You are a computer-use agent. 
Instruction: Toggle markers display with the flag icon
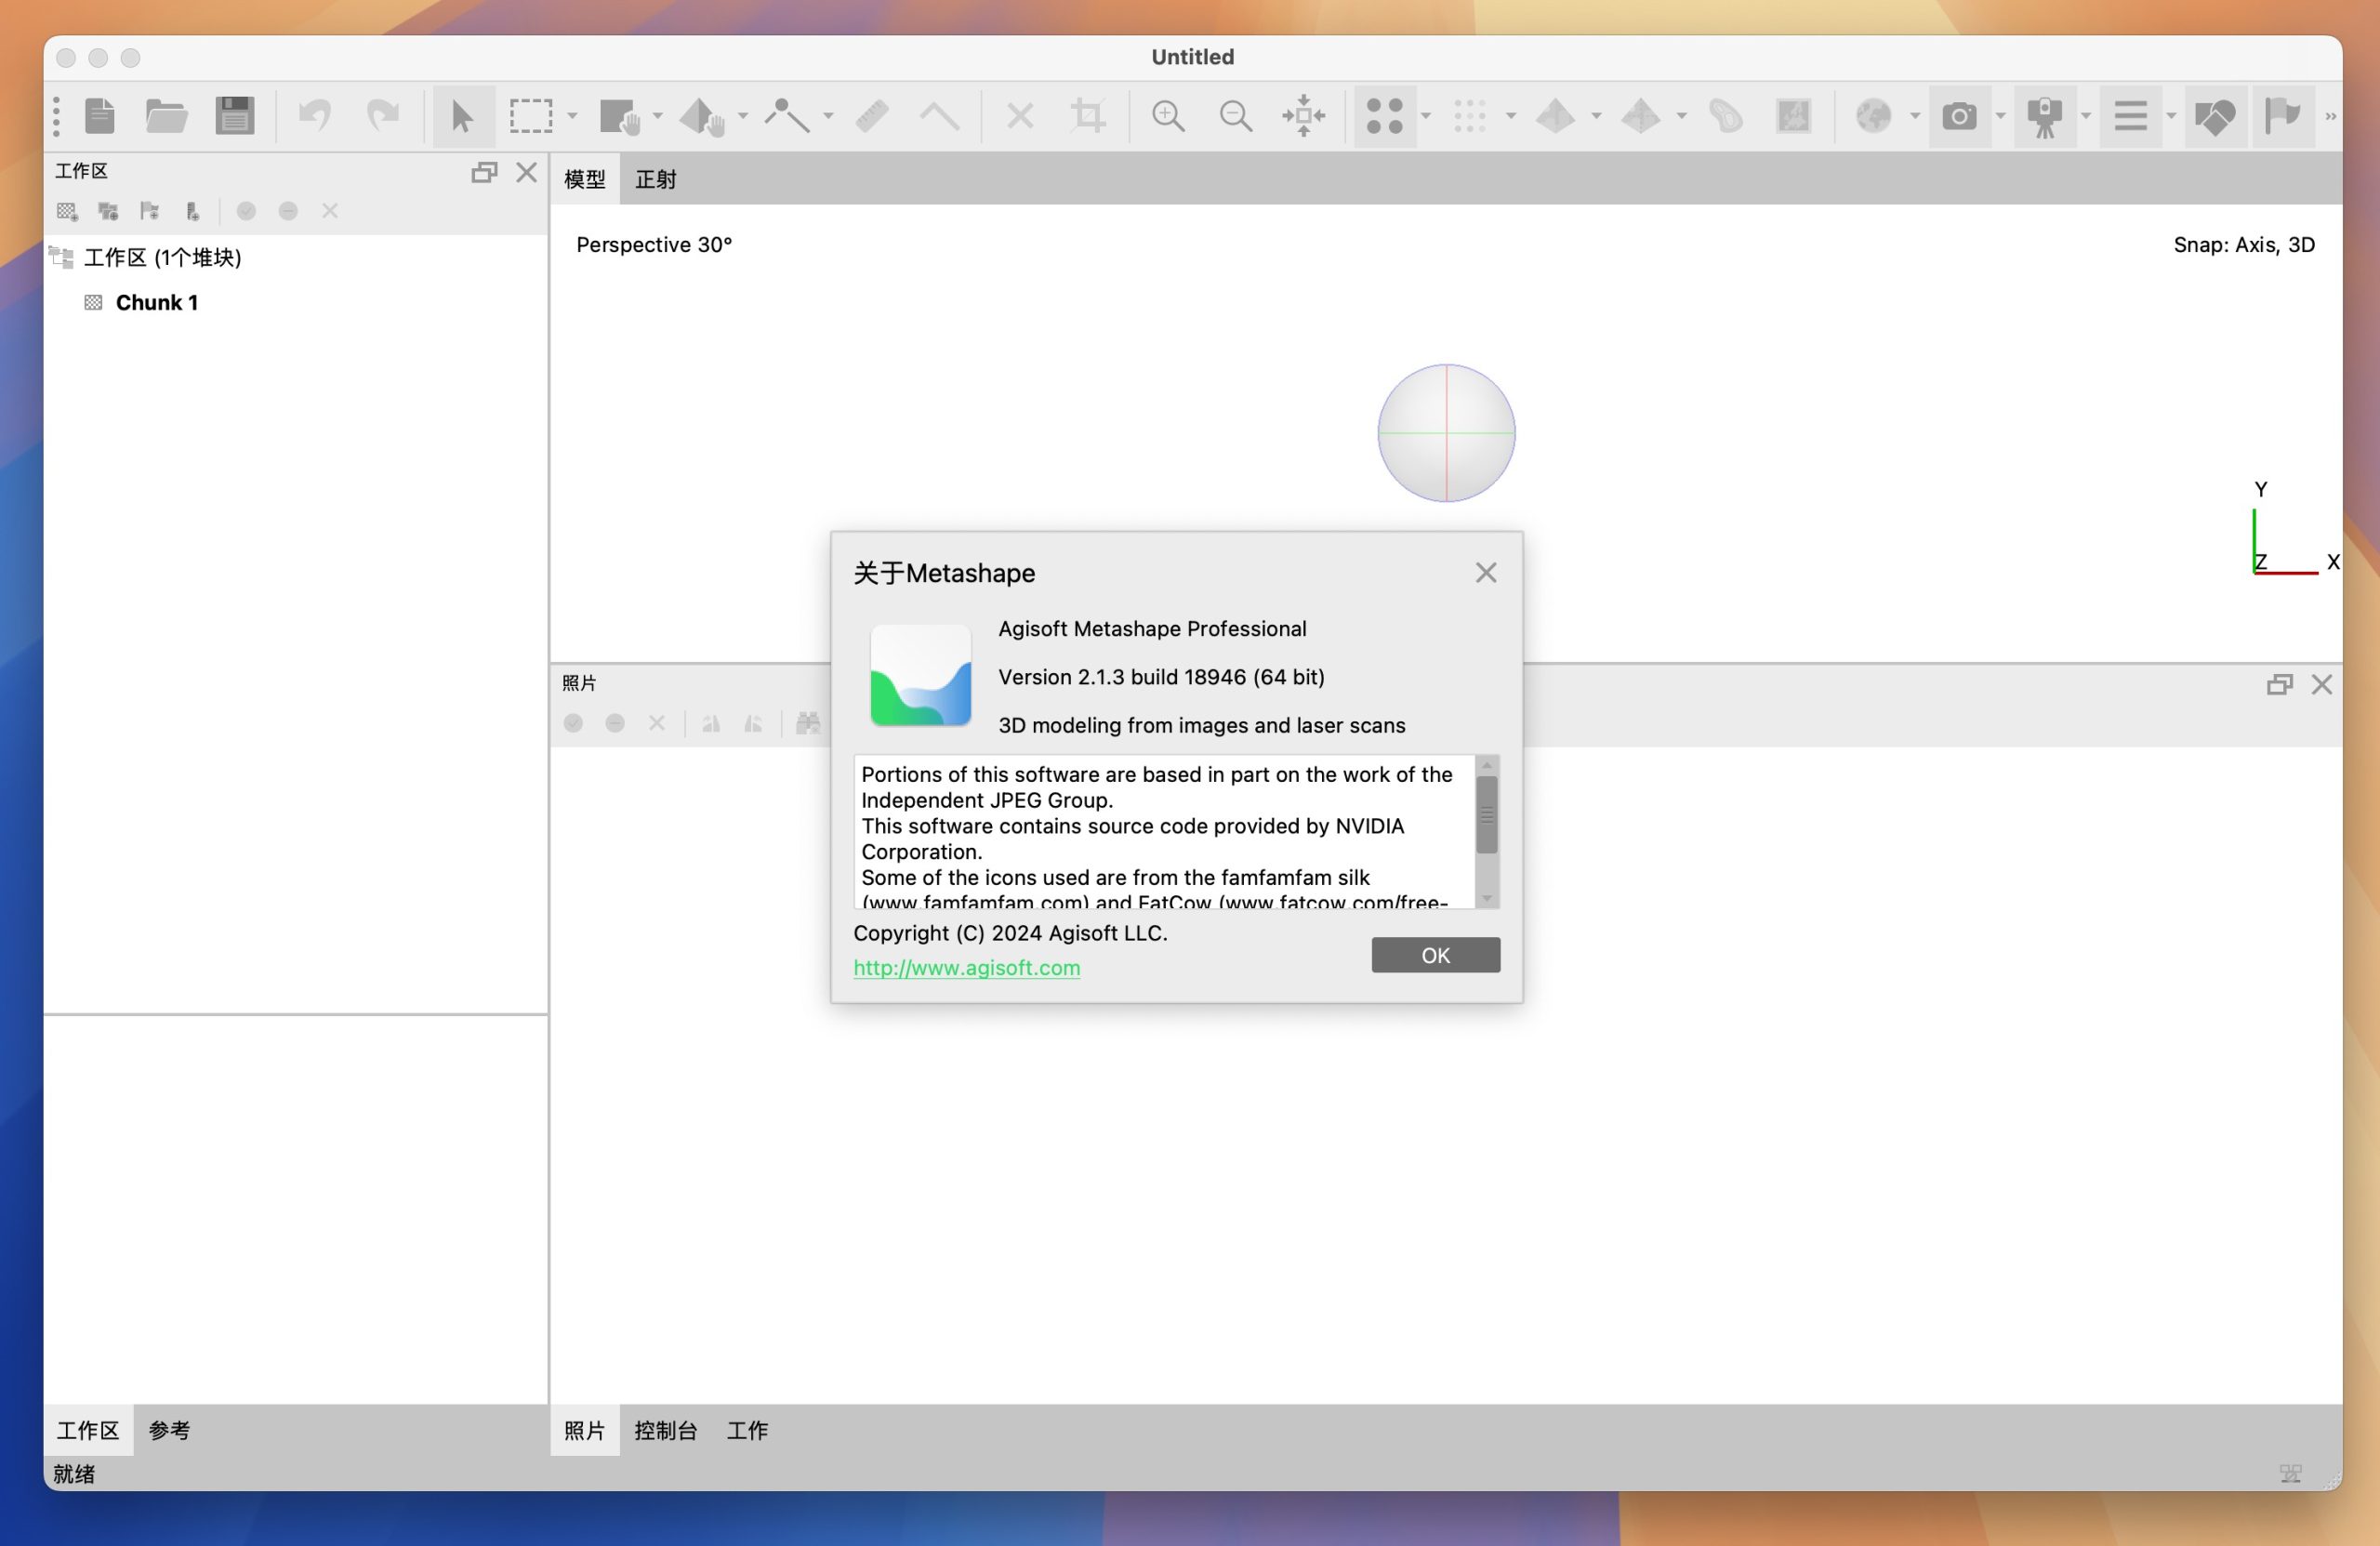click(x=2283, y=116)
